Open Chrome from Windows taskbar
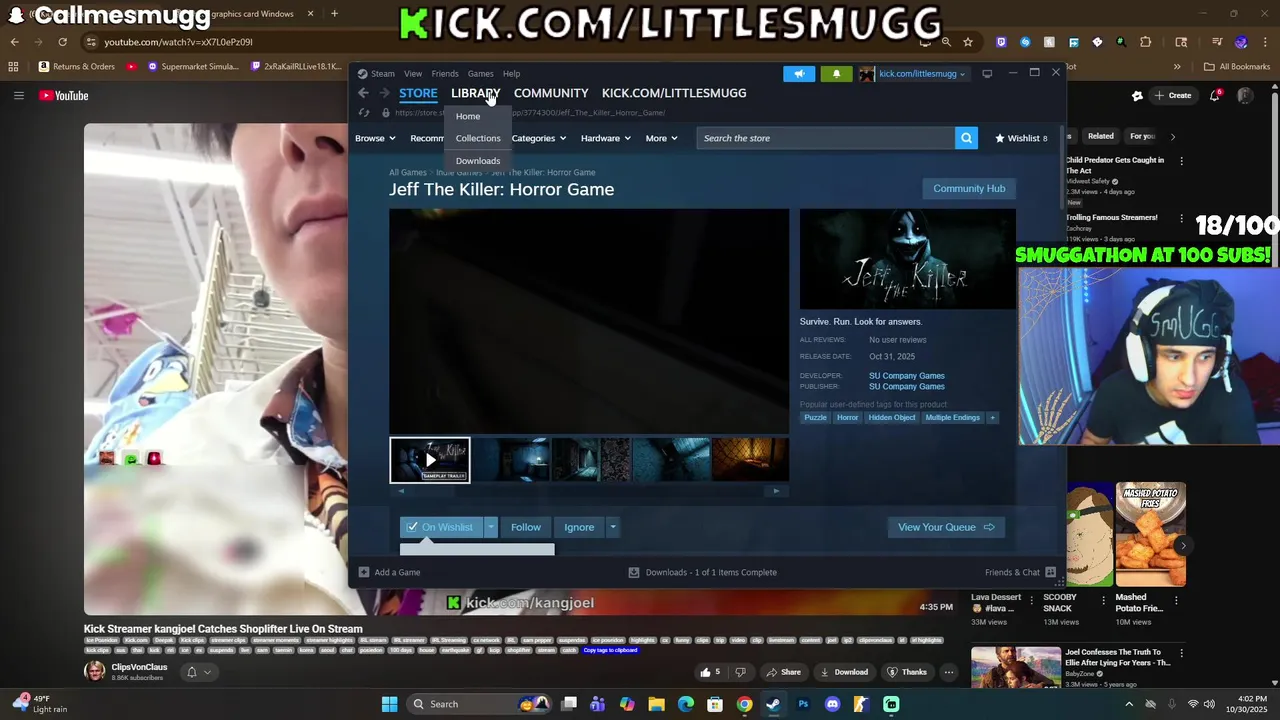 coord(744,704)
